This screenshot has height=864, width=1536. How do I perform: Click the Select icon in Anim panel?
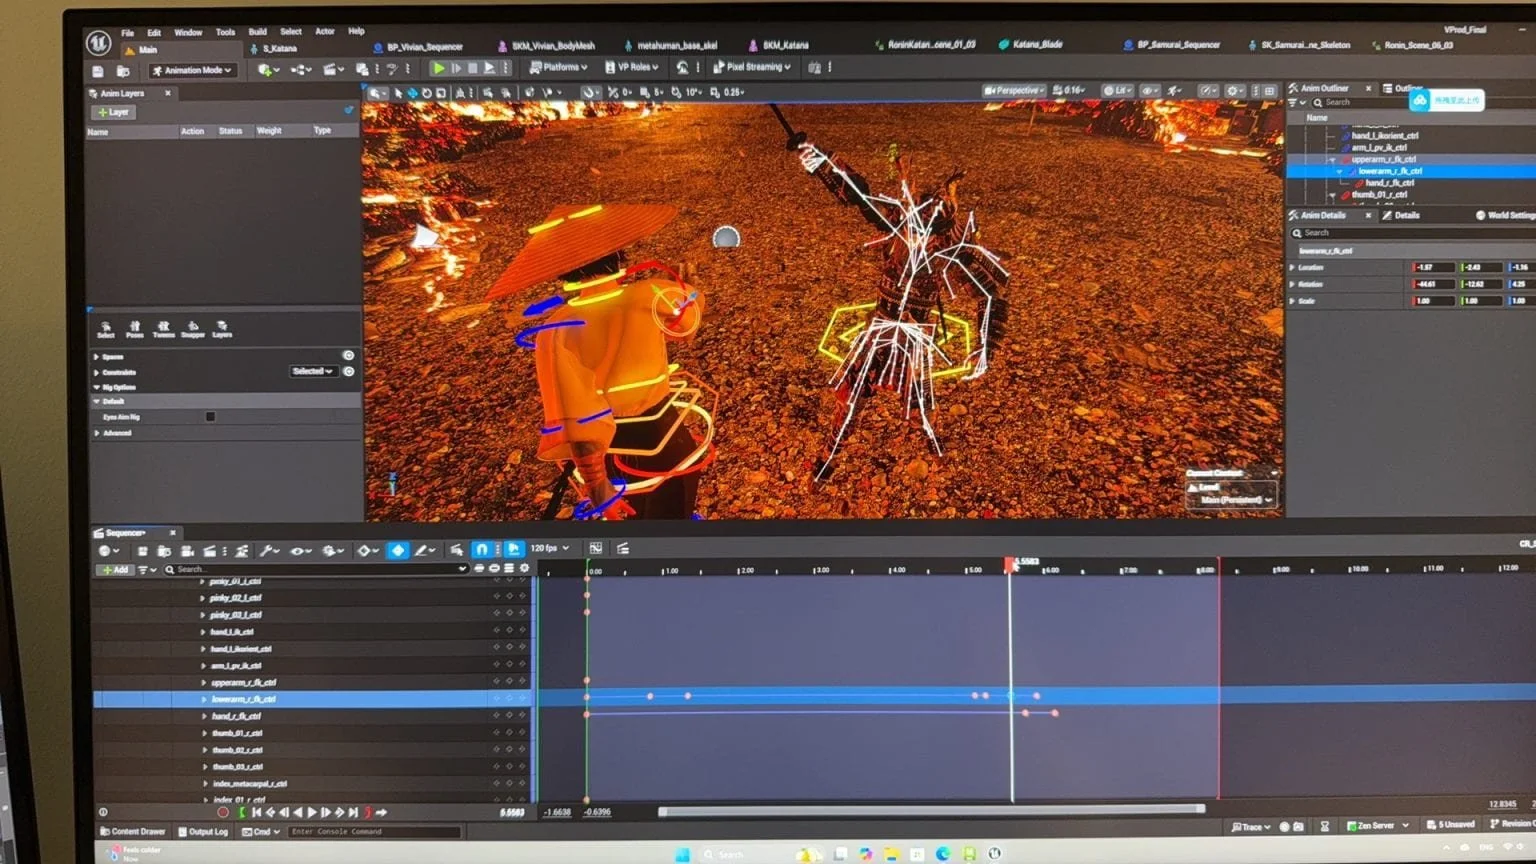click(x=106, y=329)
